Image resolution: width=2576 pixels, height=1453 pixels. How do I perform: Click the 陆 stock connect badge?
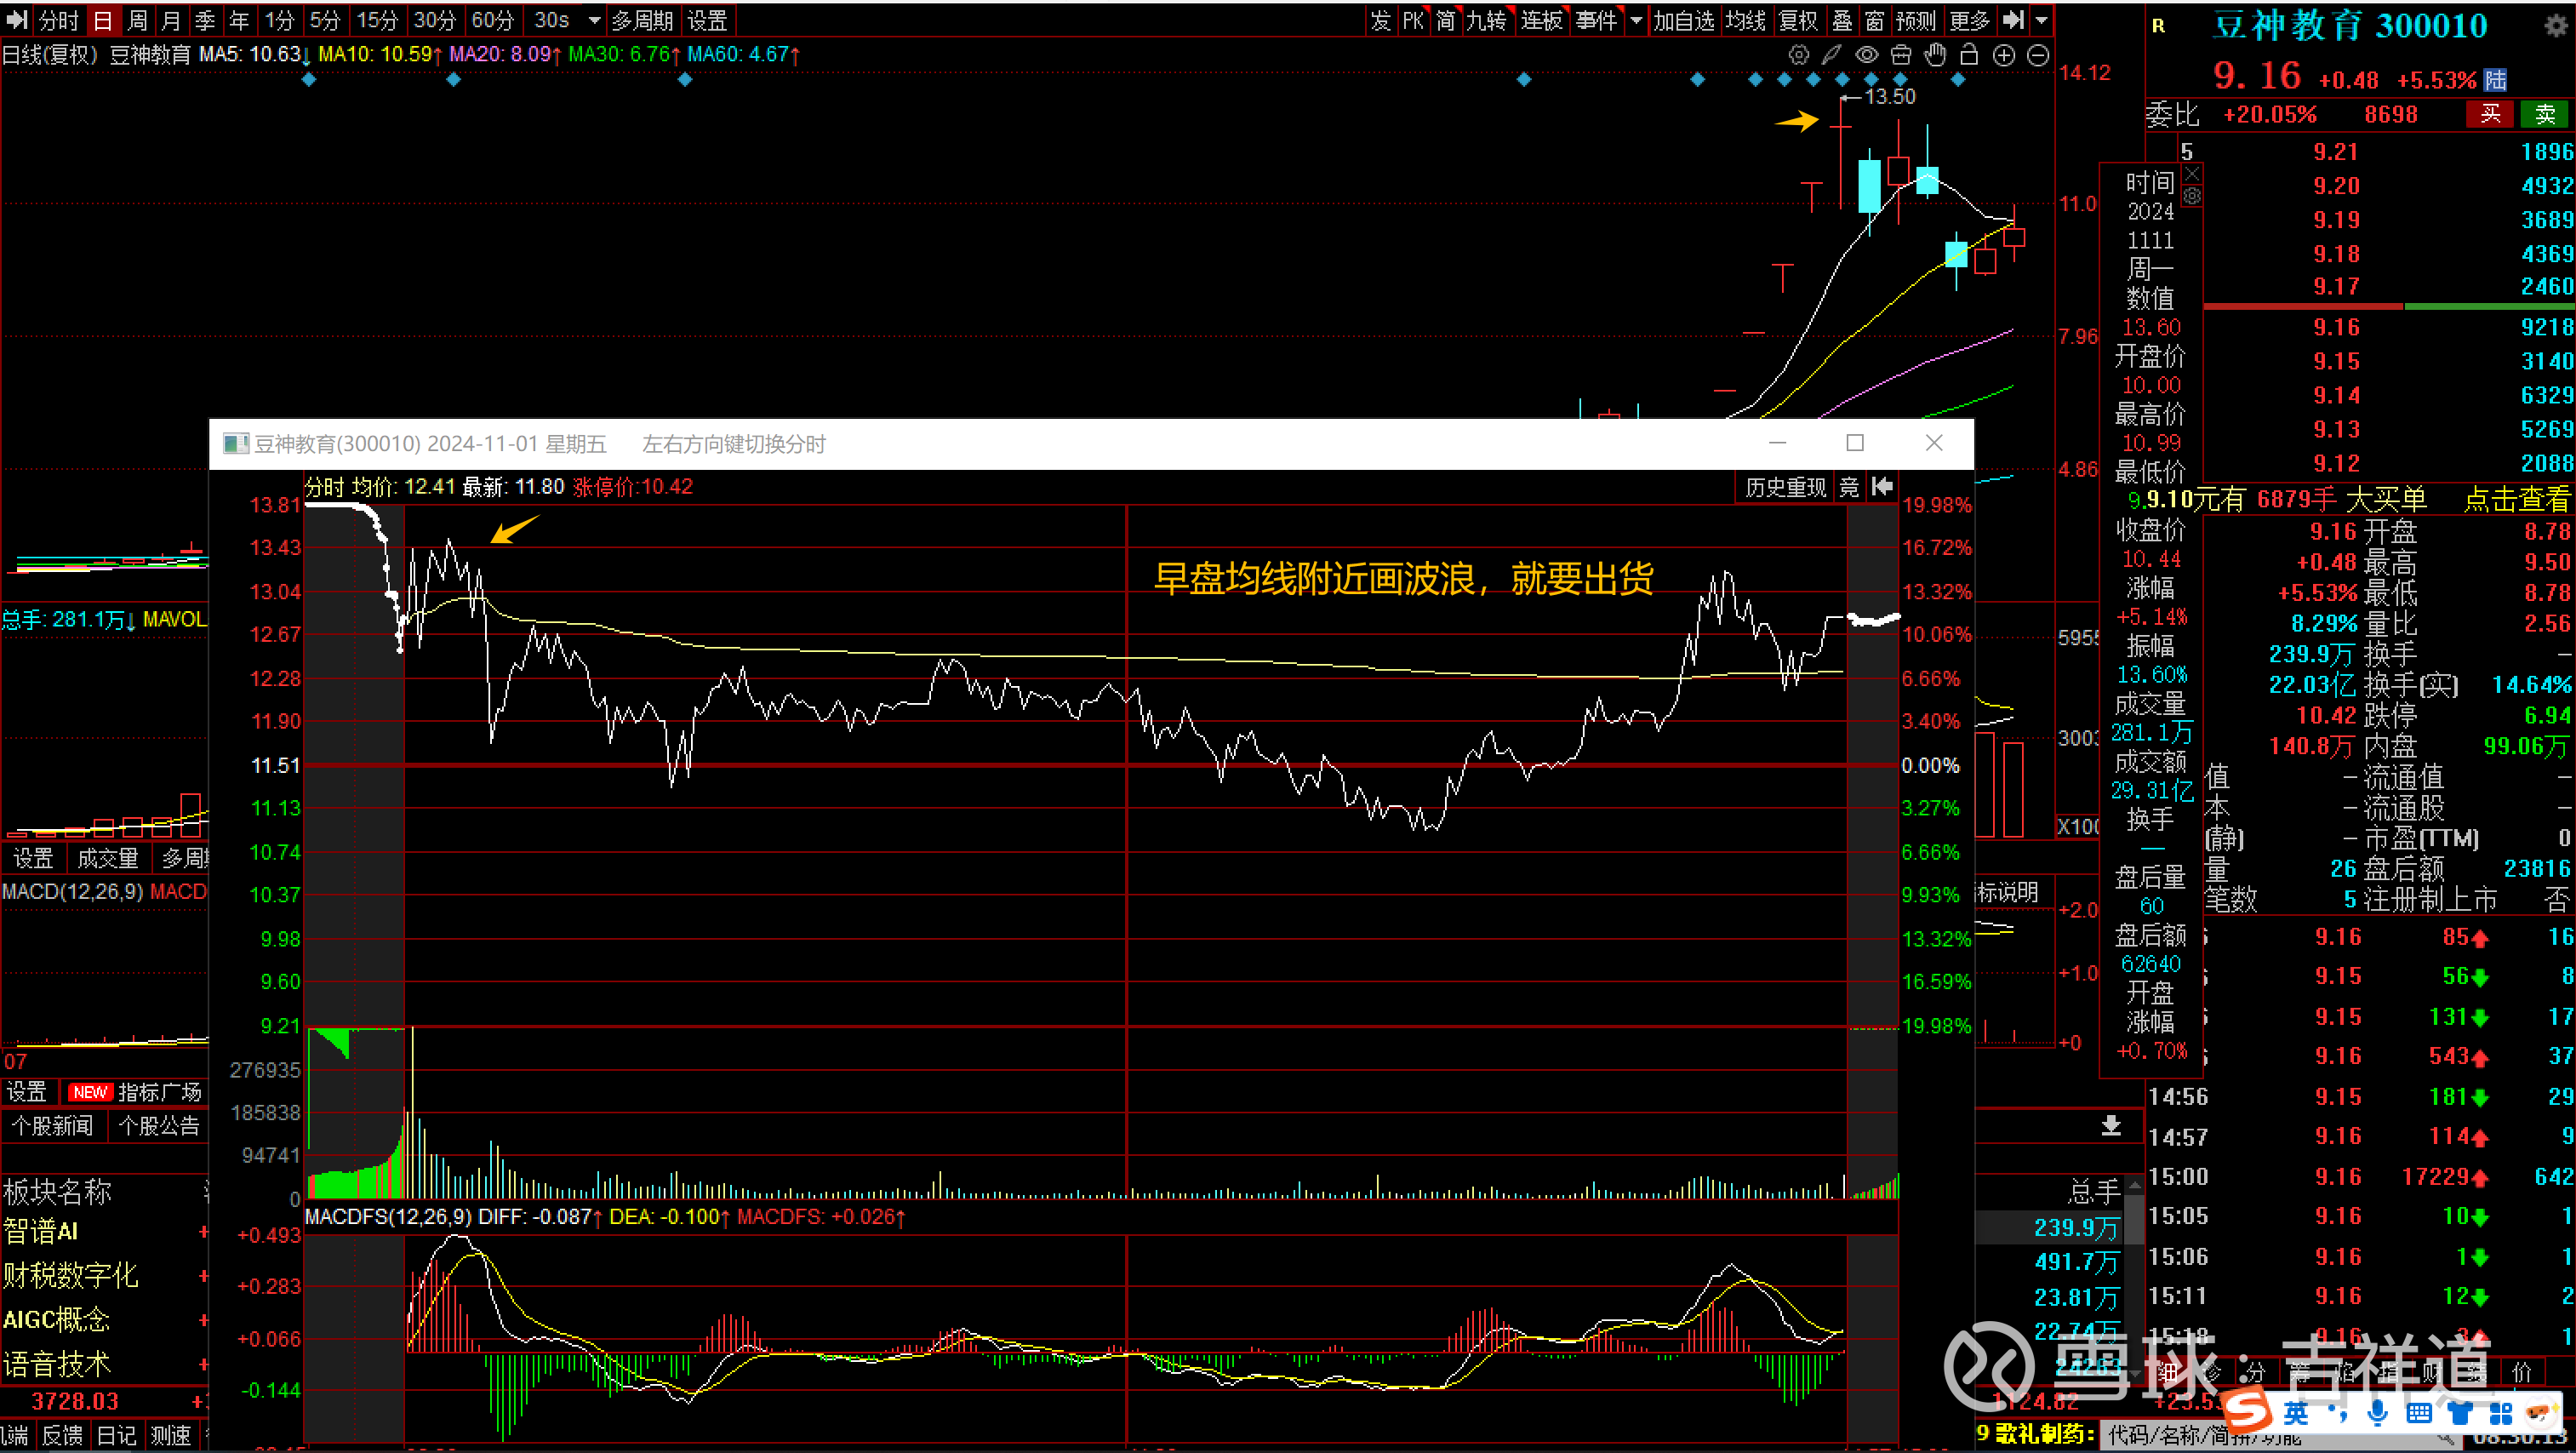2496,80
